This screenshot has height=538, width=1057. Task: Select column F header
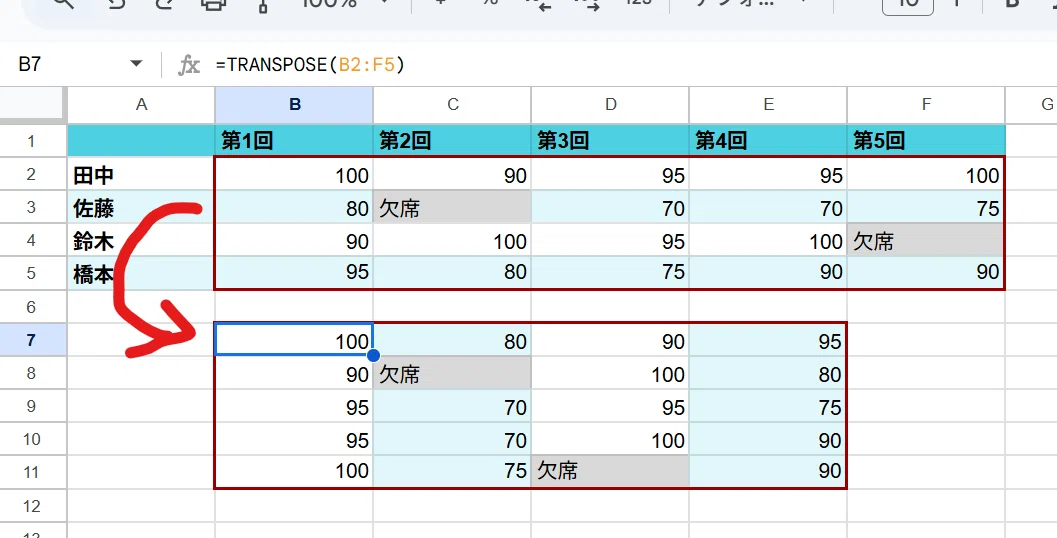(926, 104)
